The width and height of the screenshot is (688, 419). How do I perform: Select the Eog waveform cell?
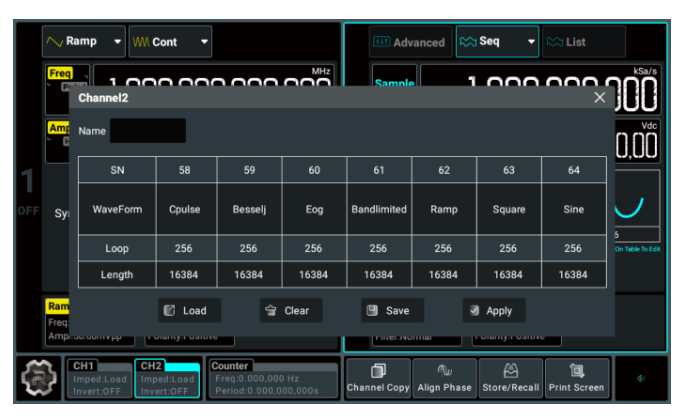point(314,209)
